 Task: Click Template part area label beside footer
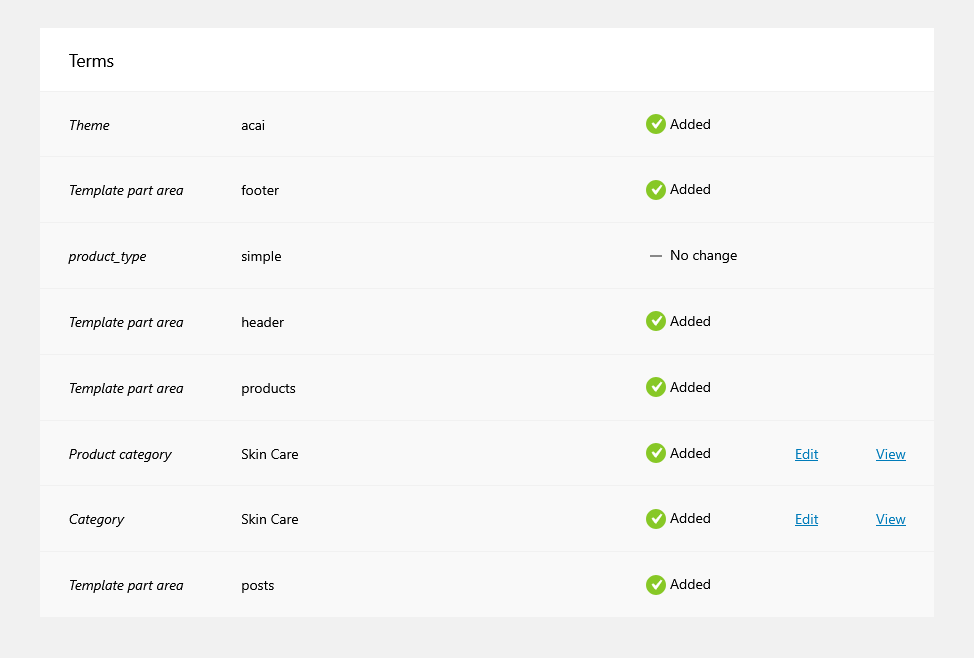click(x=126, y=190)
